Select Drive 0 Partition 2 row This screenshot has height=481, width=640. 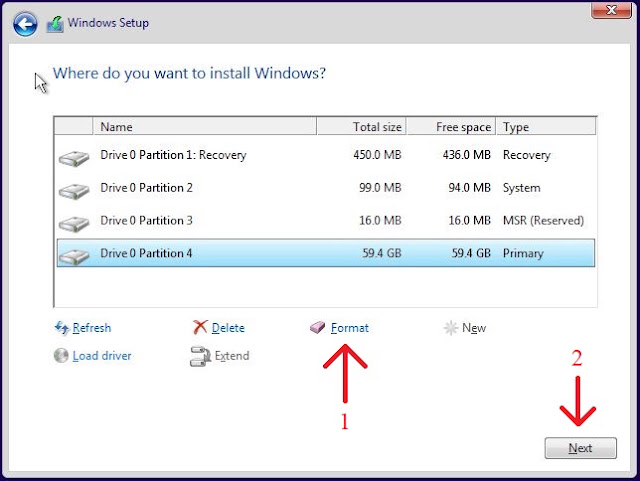pyautogui.click(x=326, y=188)
